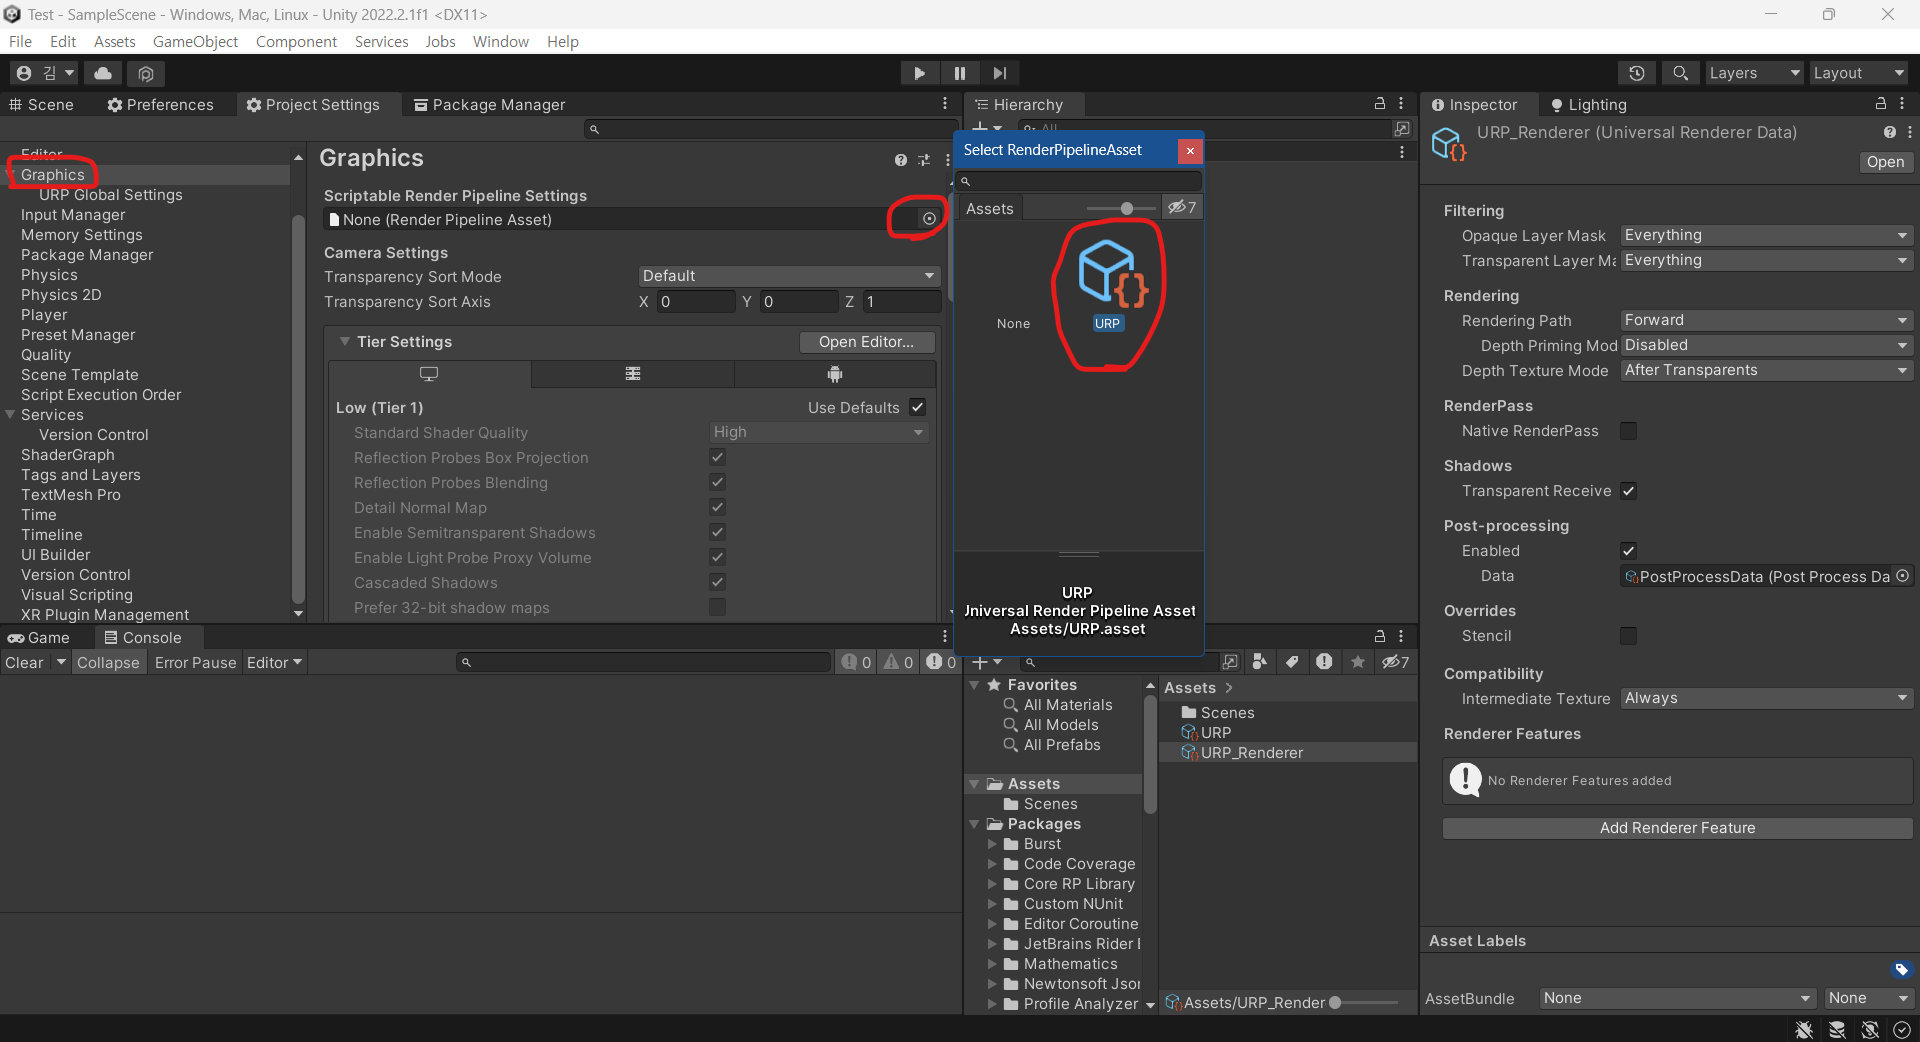Screen dimensions: 1920x1042
Task: Open the account dropdown in toolbar
Action: 45,73
